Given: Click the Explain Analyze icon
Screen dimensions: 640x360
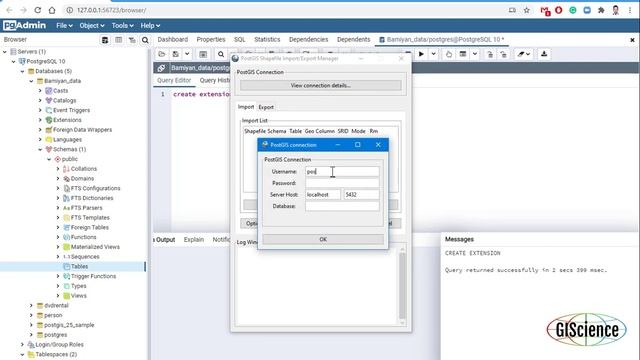Looking at the screenshot, I should 463,54.
